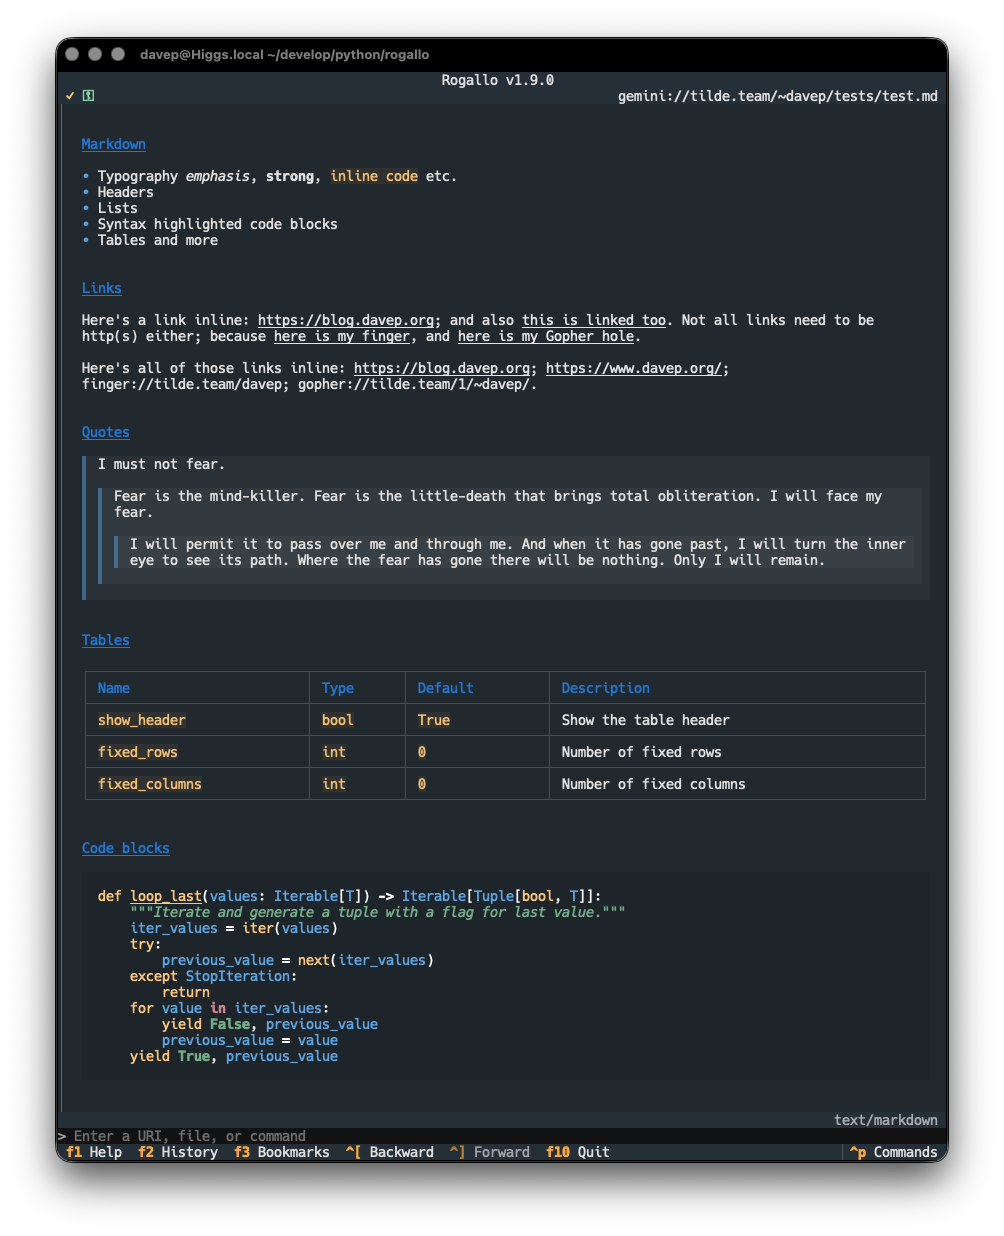Click the window title davep@Higgs.local path
This screenshot has width=1004, height=1236.
(285, 55)
